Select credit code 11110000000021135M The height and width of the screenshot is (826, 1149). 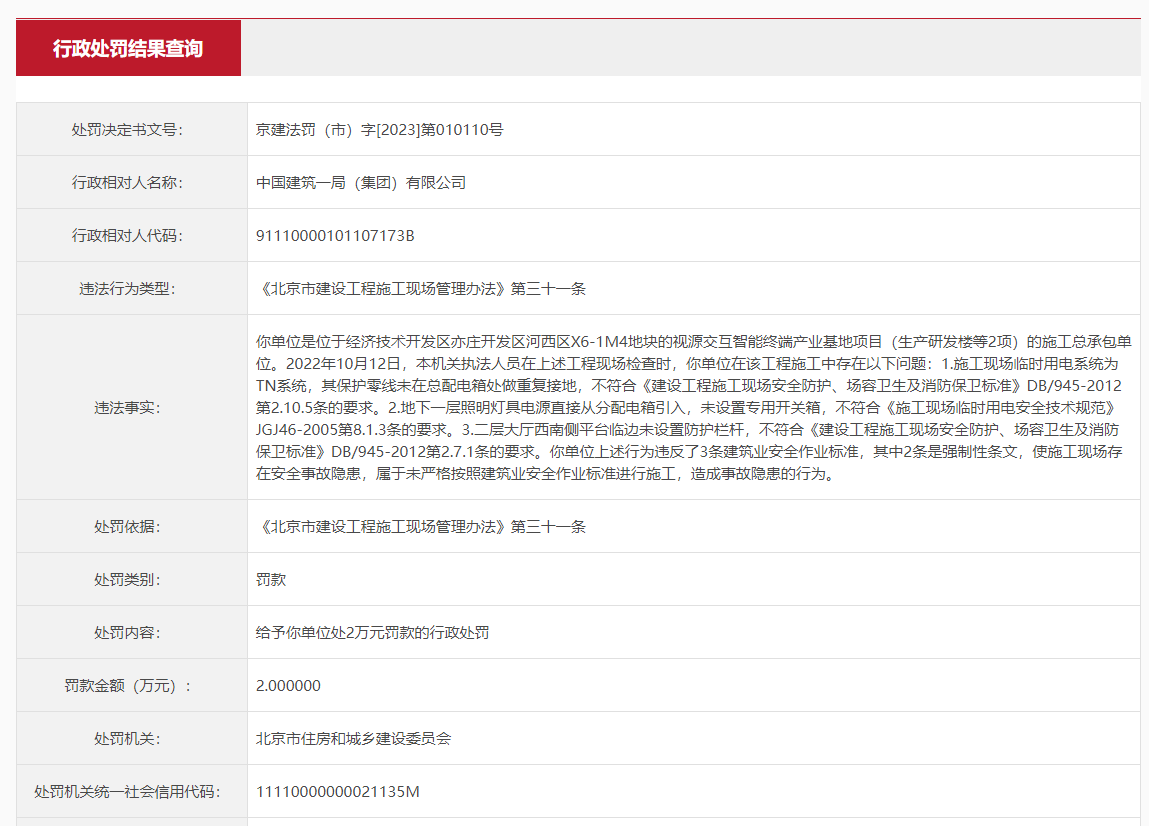[338, 792]
